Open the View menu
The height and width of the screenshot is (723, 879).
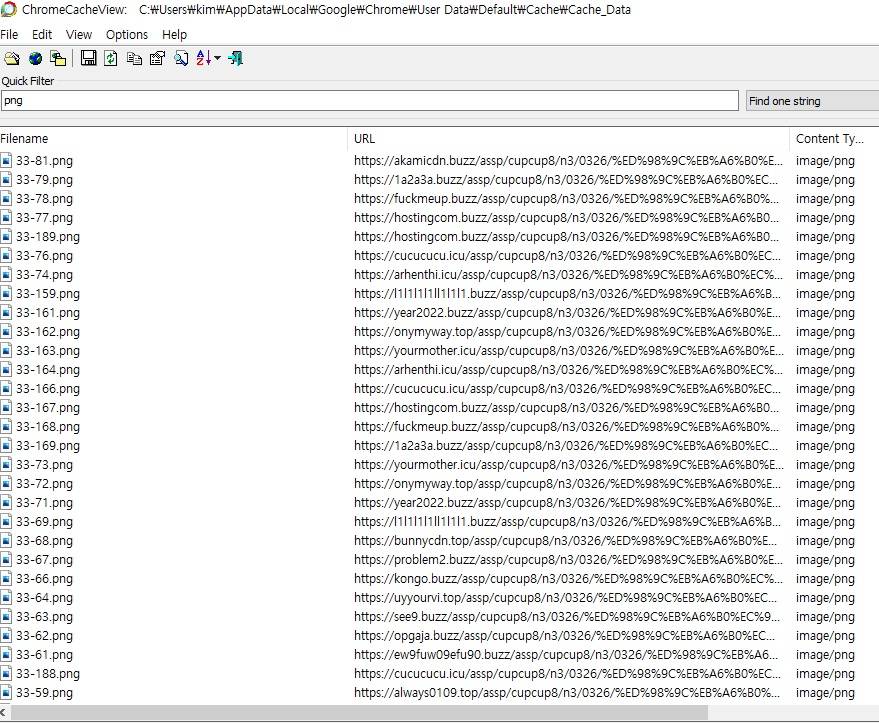point(79,34)
